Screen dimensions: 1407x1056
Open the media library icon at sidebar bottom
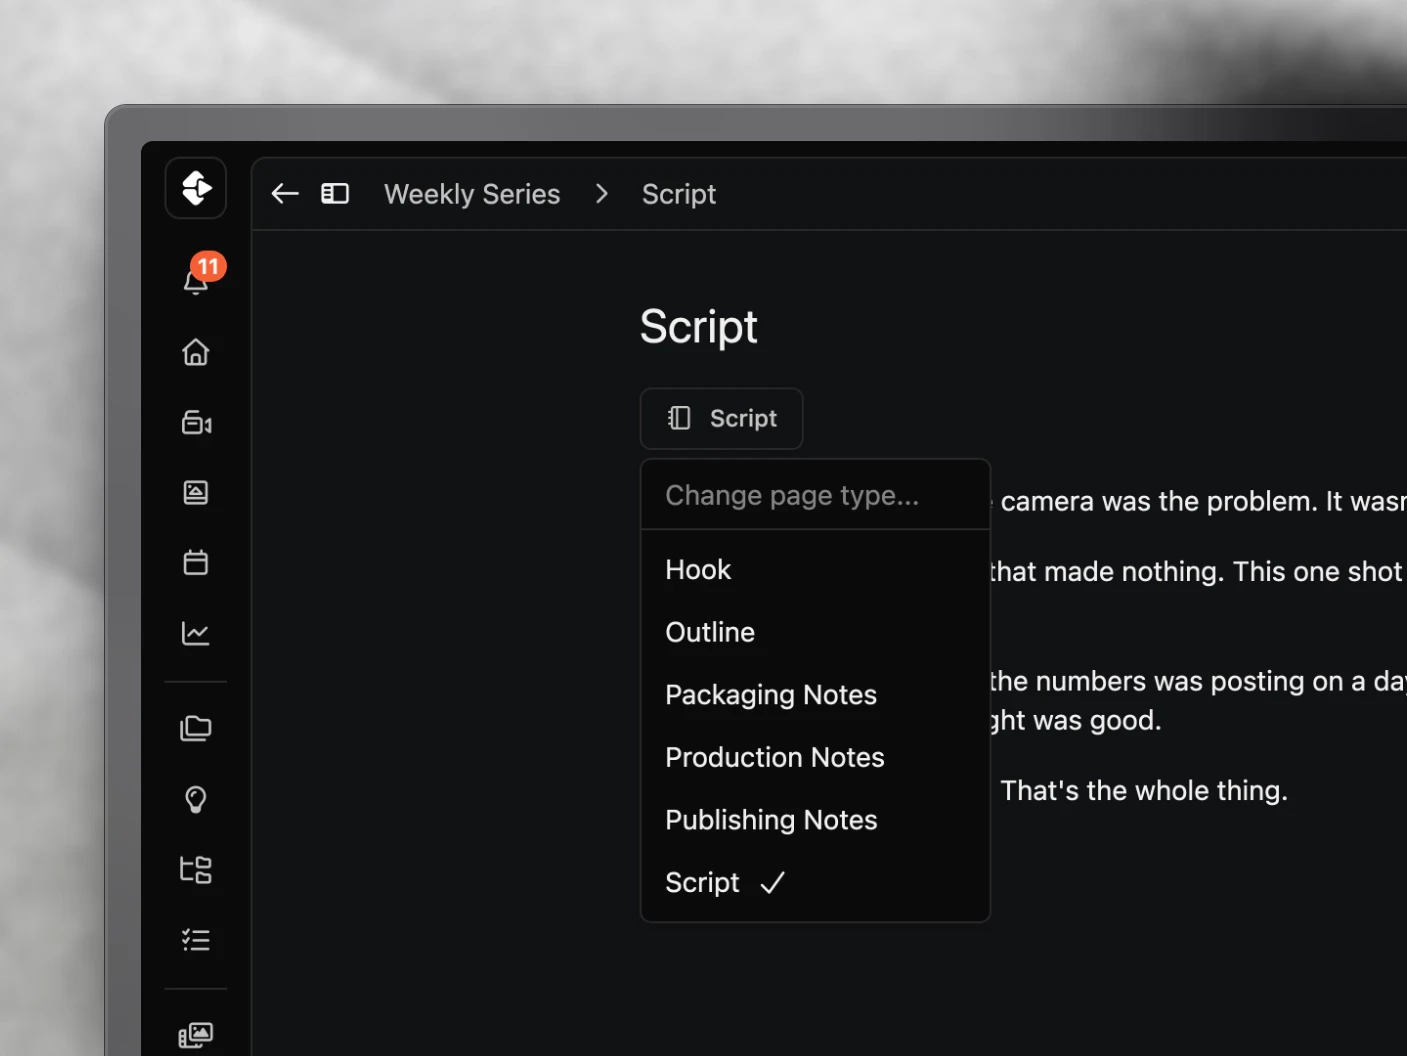click(x=196, y=1035)
